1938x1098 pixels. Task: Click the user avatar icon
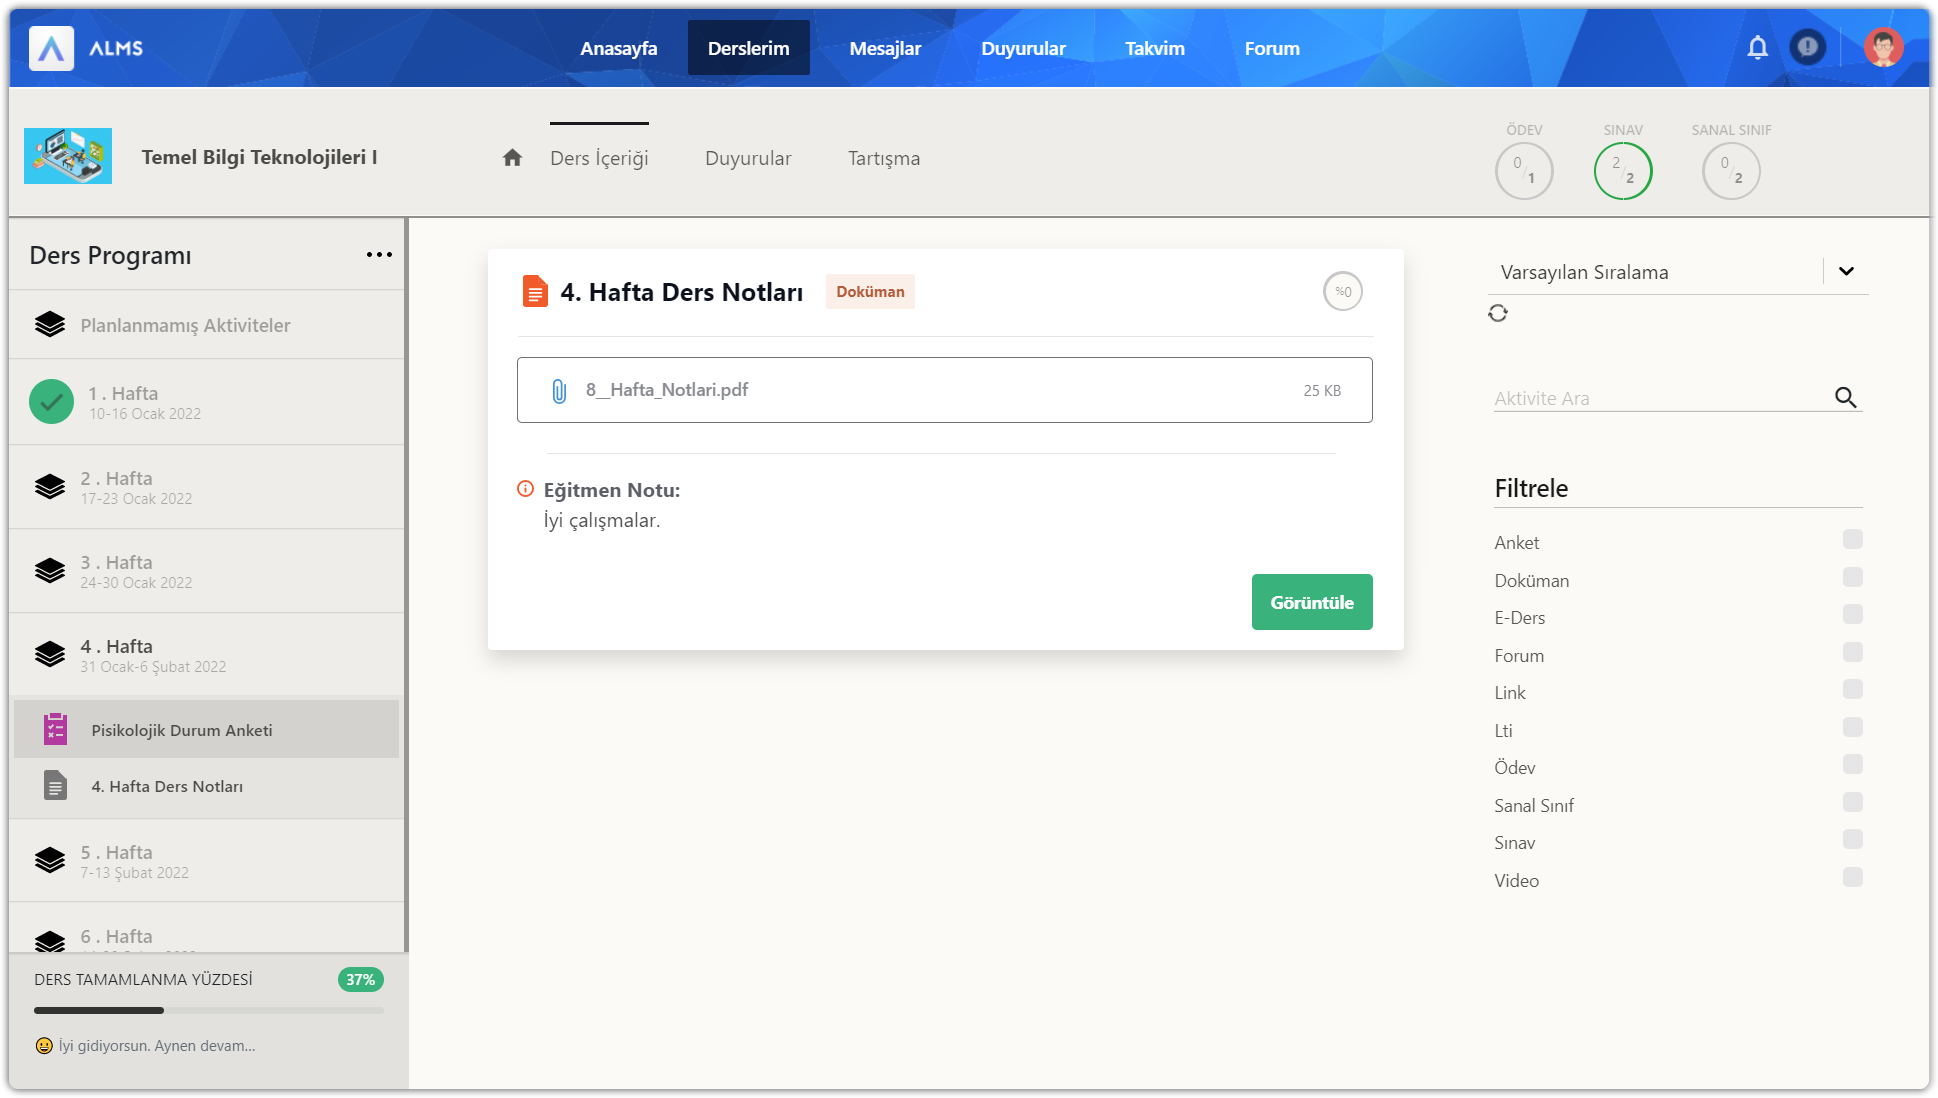(x=1883, y=47)
